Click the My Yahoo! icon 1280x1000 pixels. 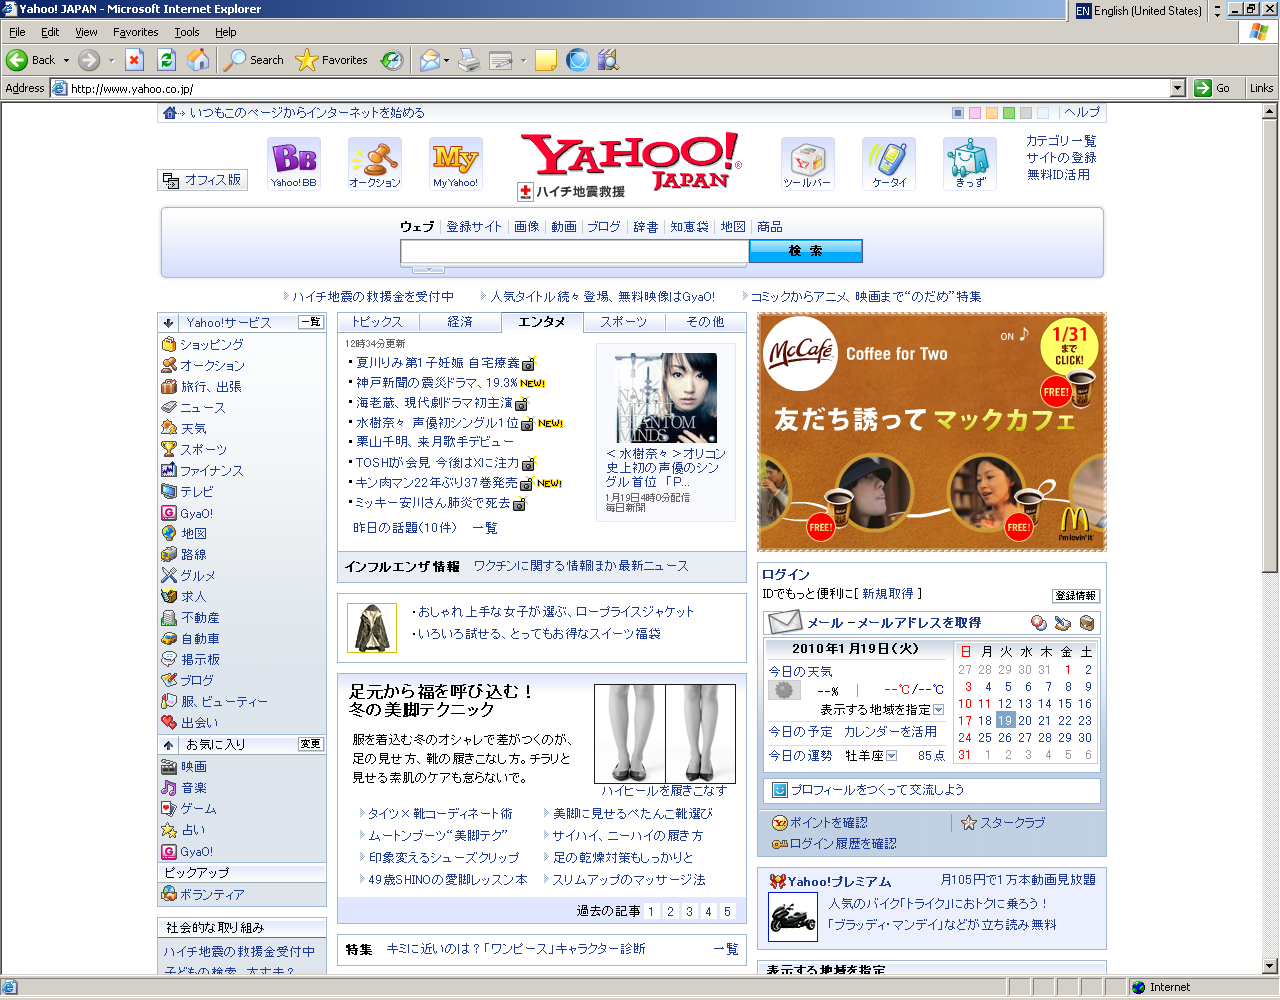point(455,162)
